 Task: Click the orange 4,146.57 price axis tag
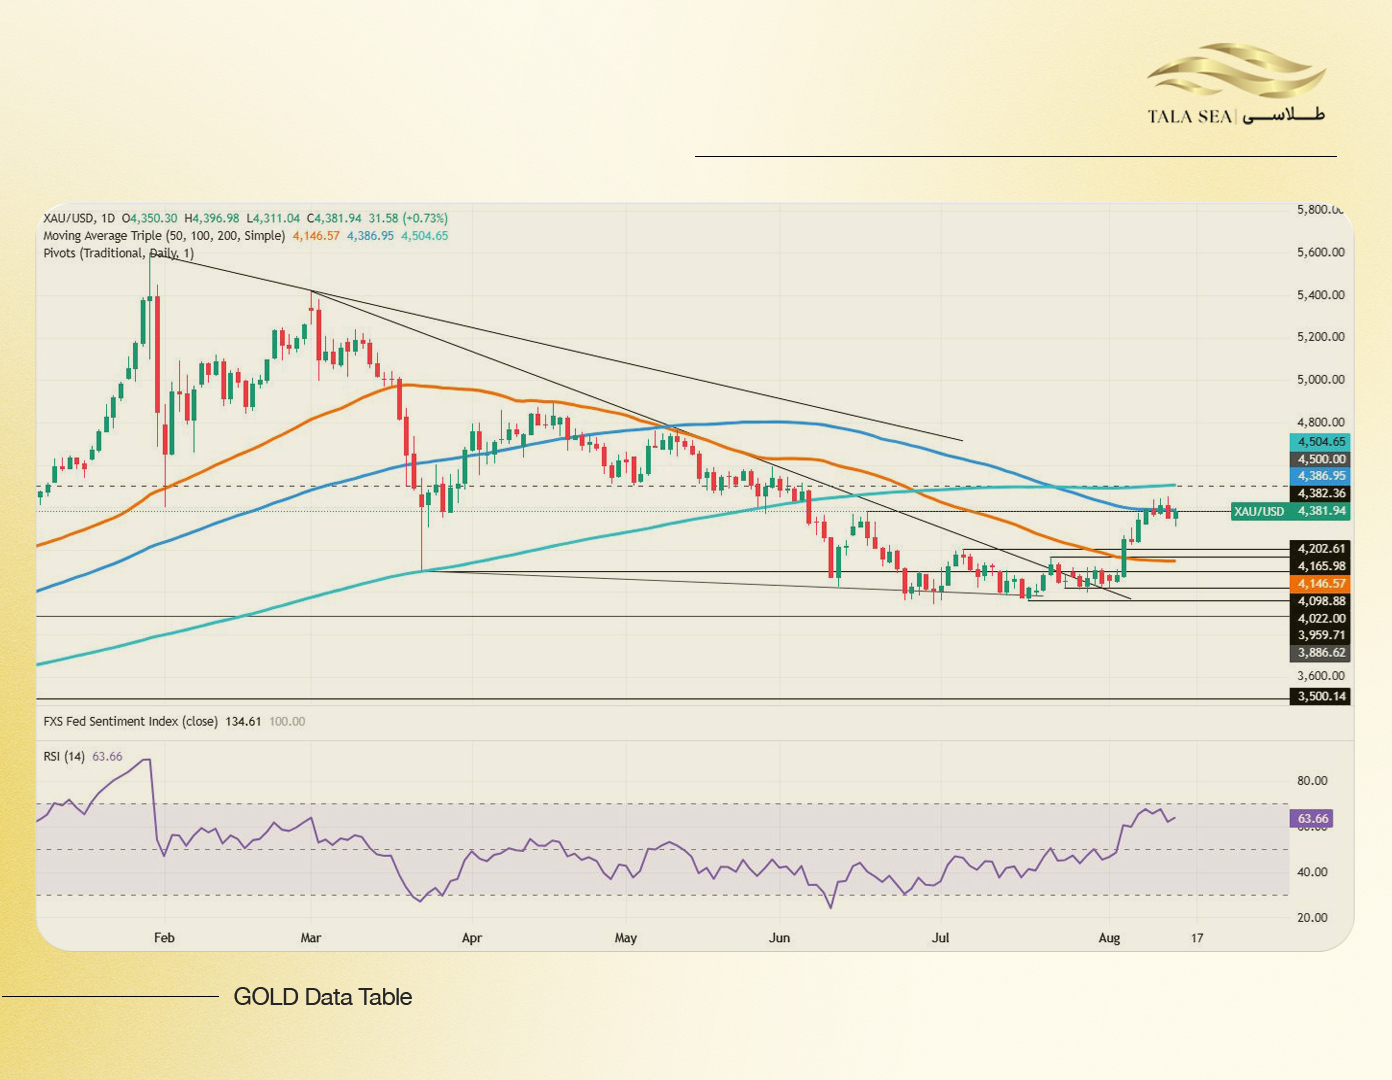click(x=1320, y=583)
